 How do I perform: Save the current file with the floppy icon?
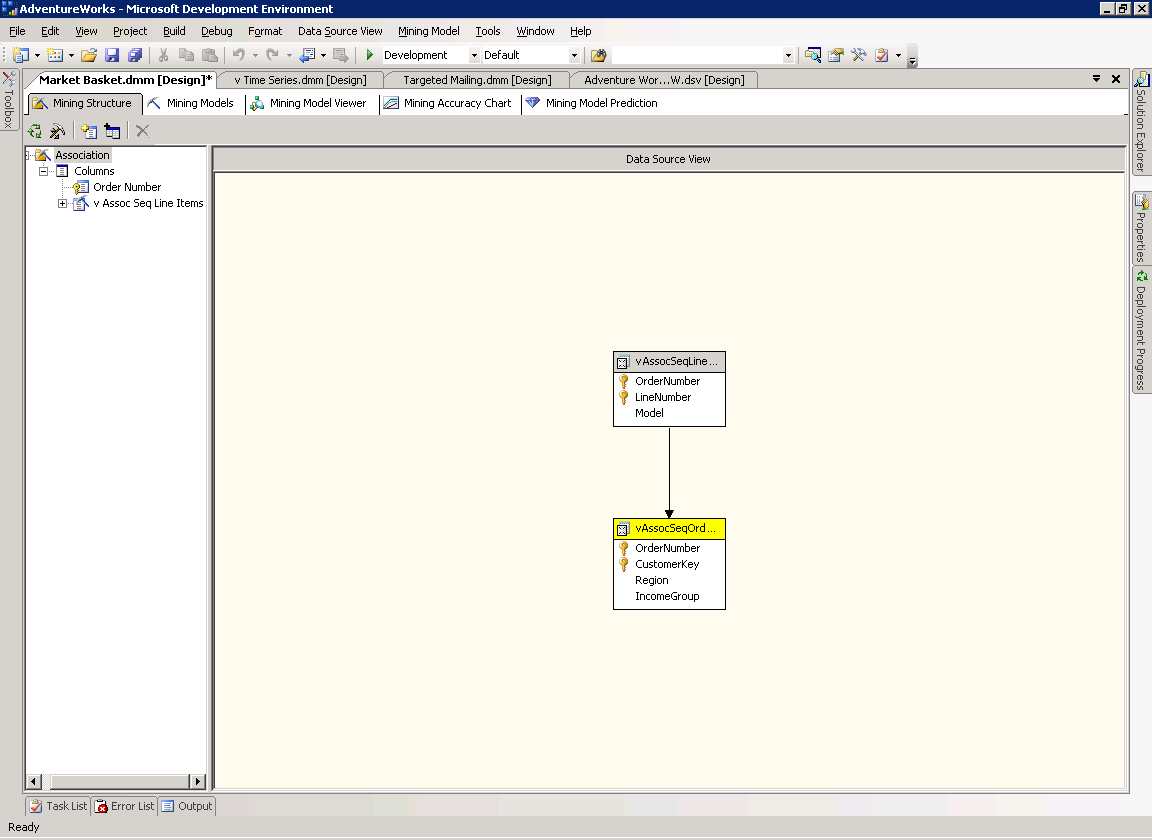pos(112,55)
